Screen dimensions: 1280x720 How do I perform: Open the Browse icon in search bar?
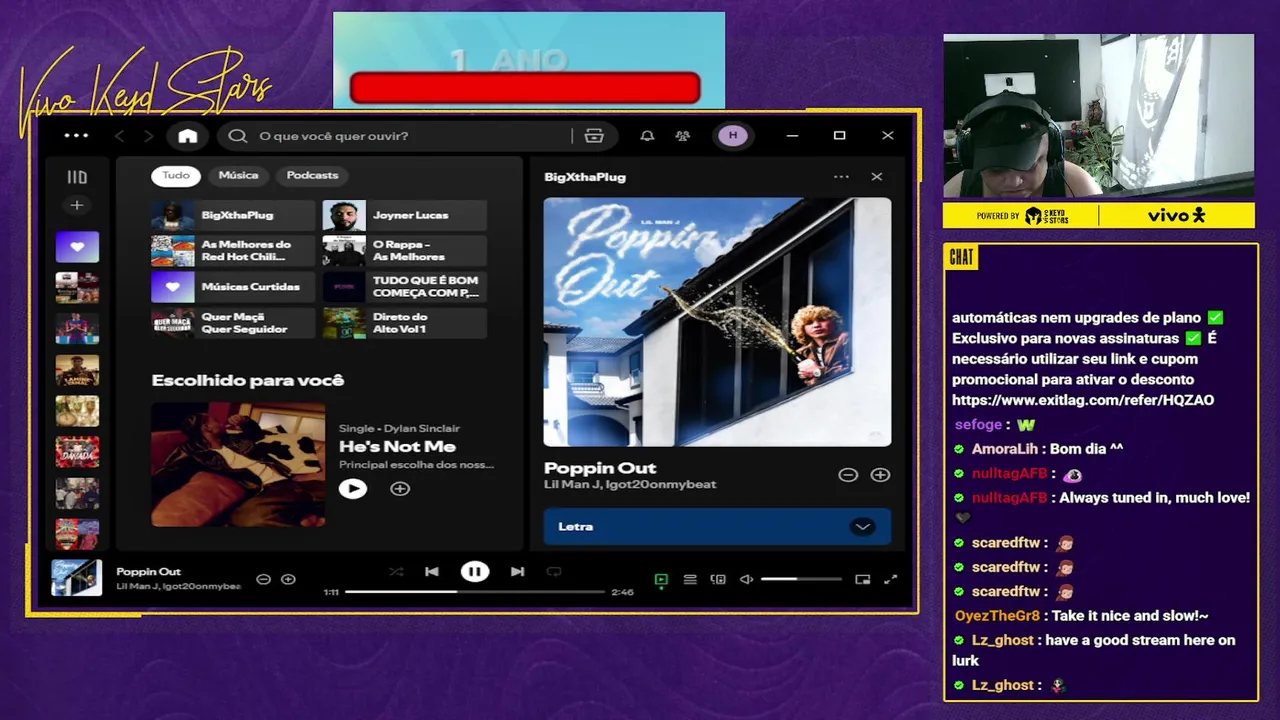point(594,136)
